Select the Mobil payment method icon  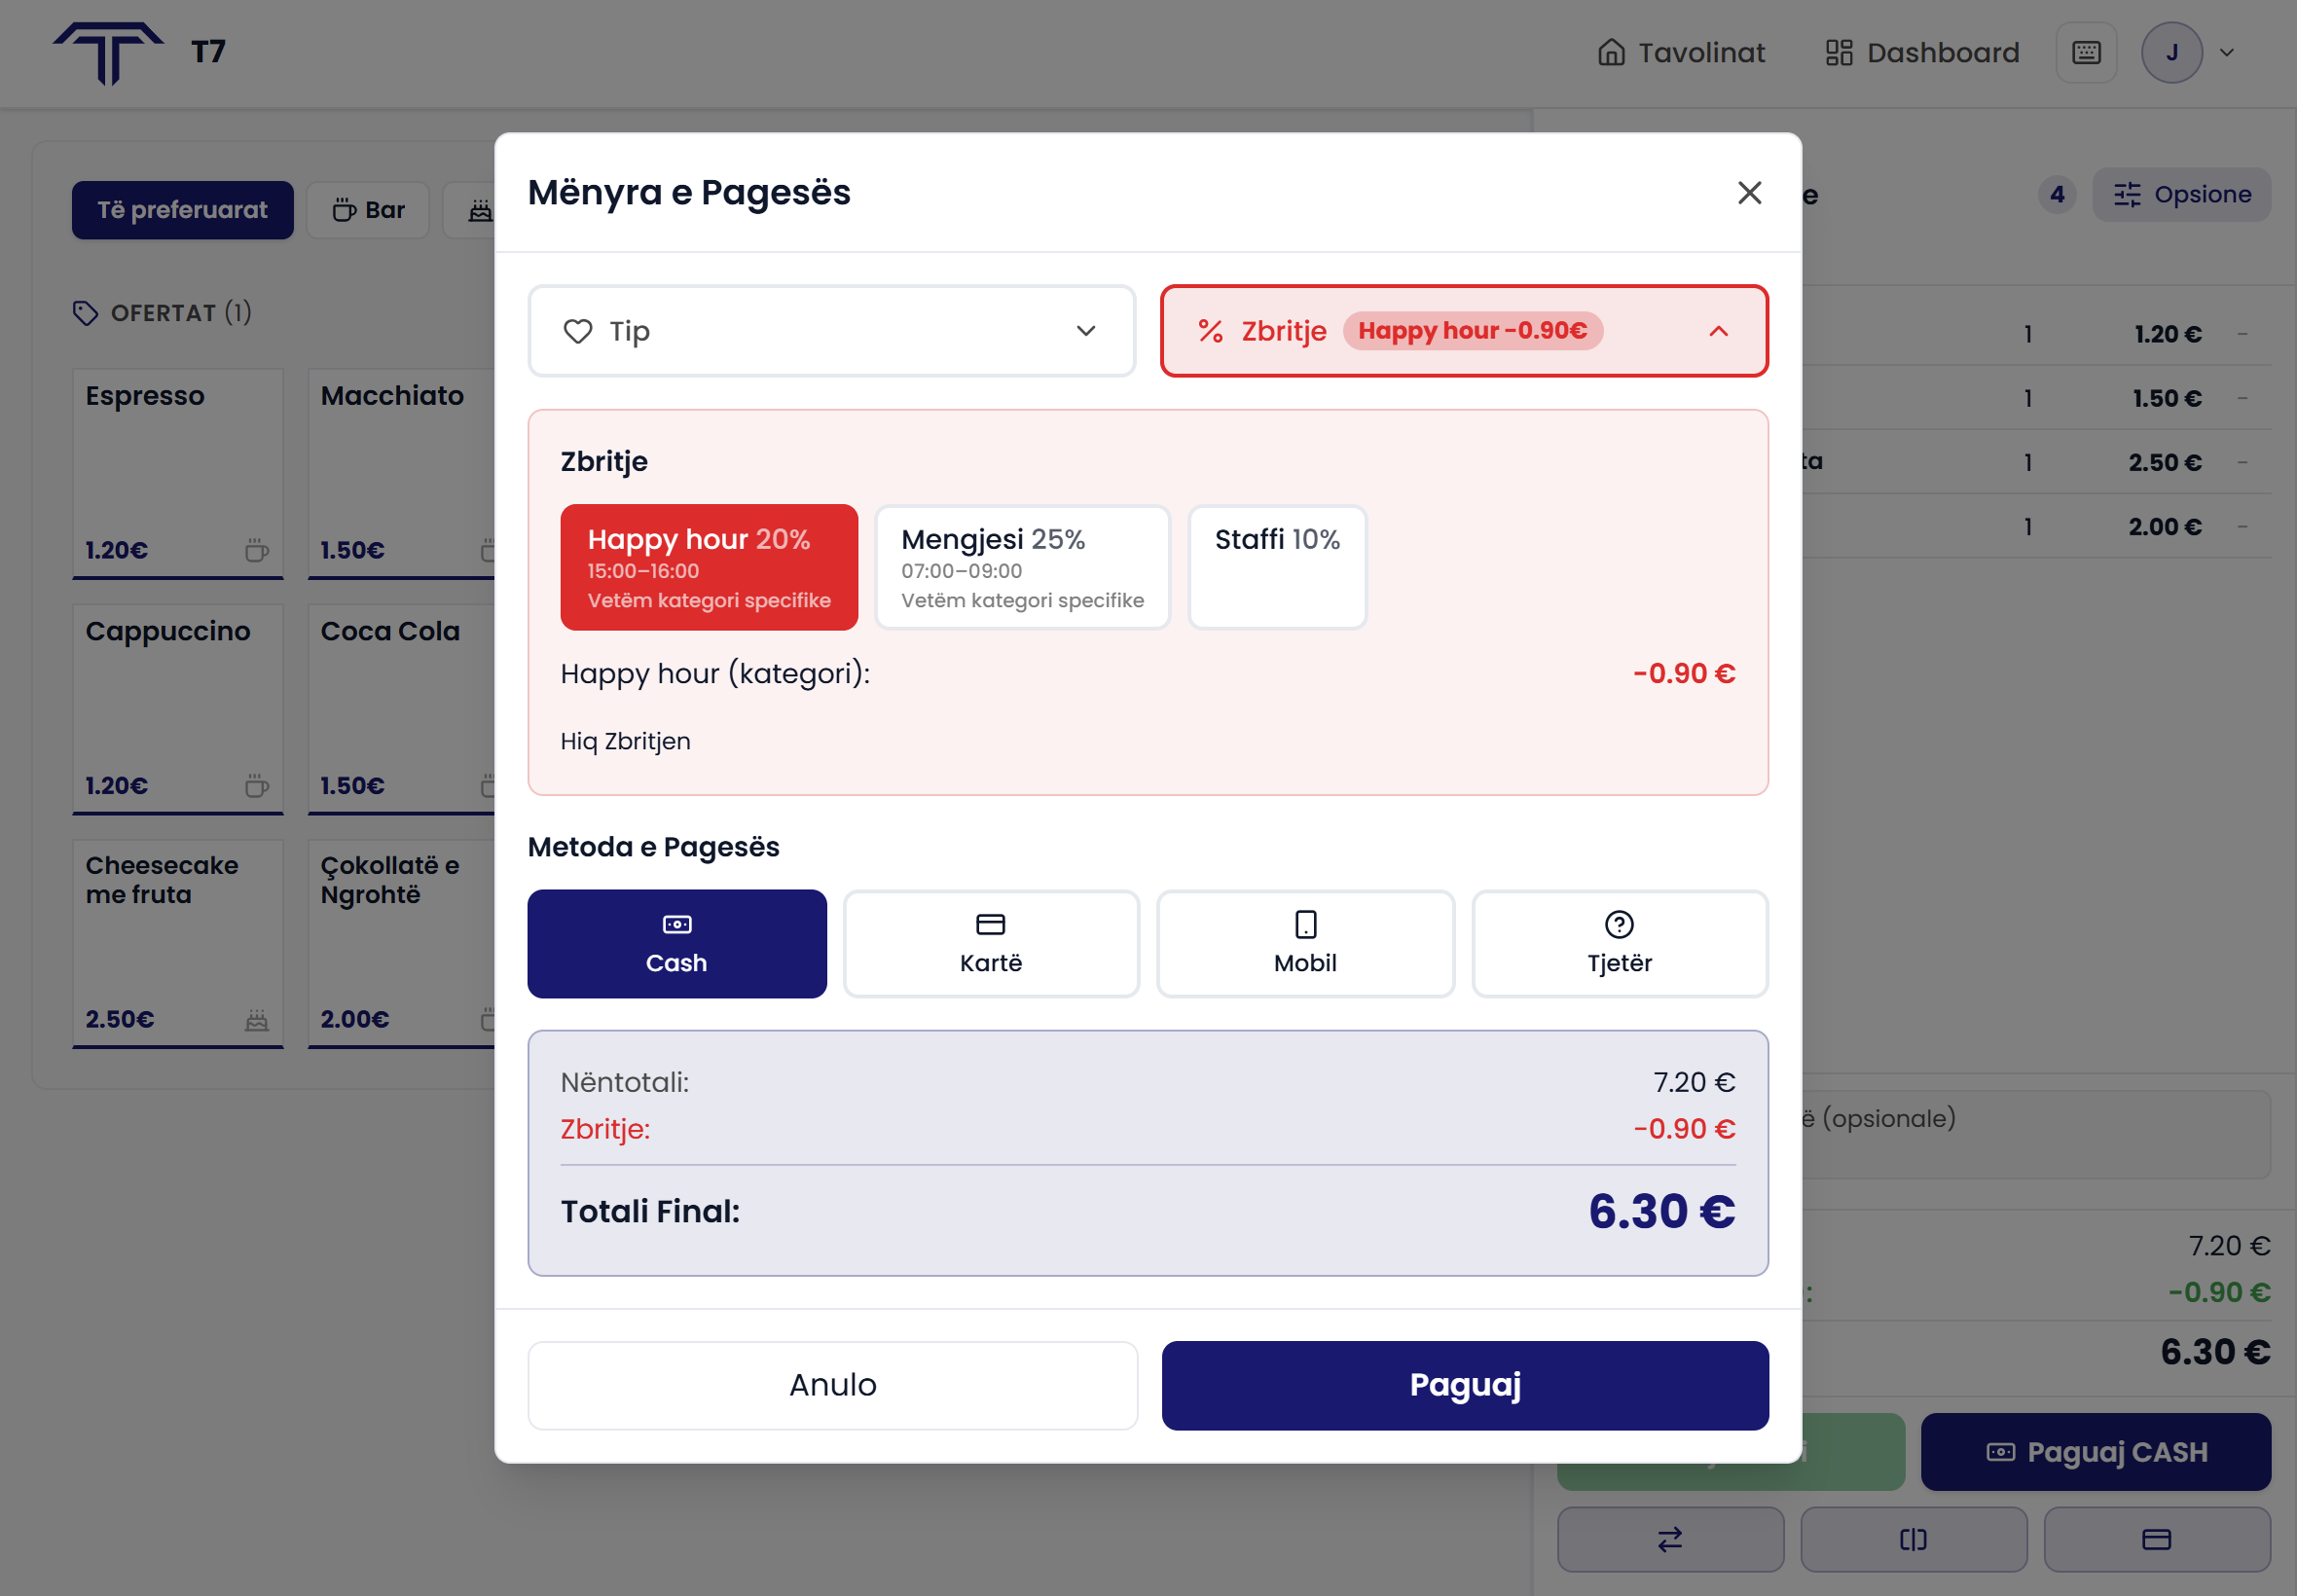(1305, 923)
